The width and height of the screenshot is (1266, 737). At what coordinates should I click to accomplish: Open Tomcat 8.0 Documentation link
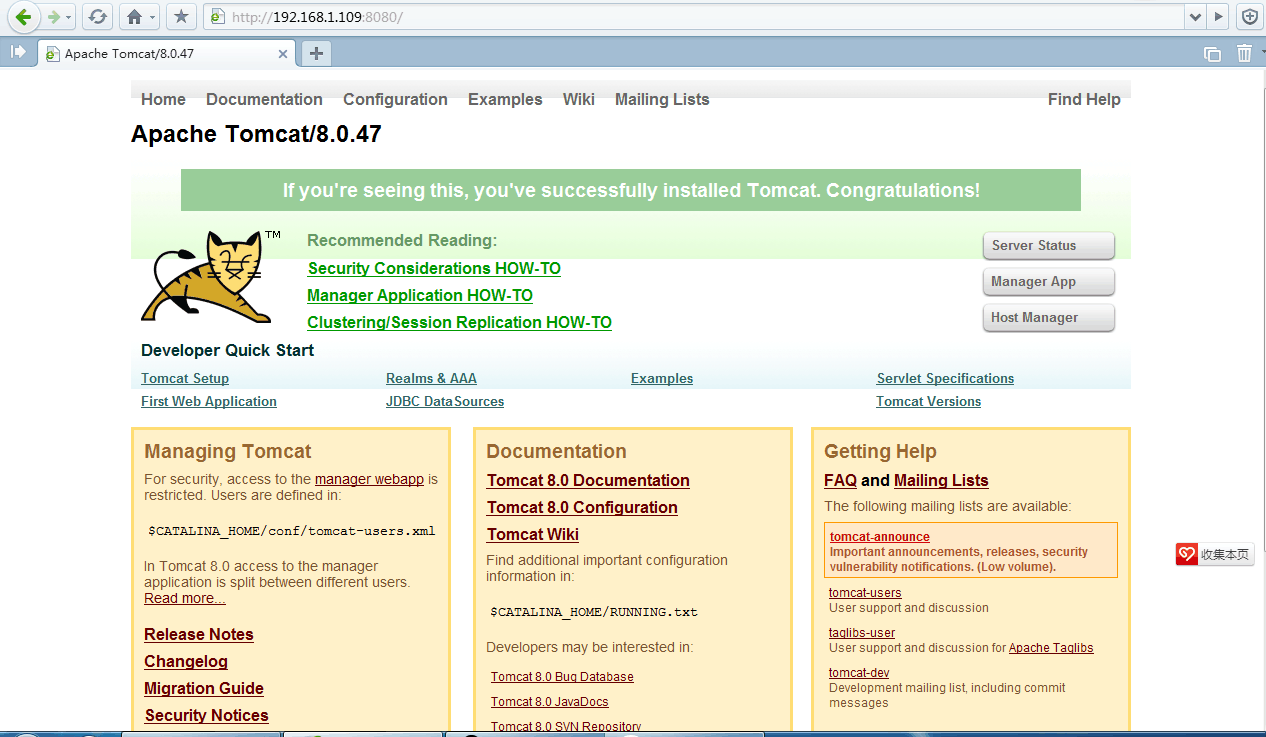[588, 480]
